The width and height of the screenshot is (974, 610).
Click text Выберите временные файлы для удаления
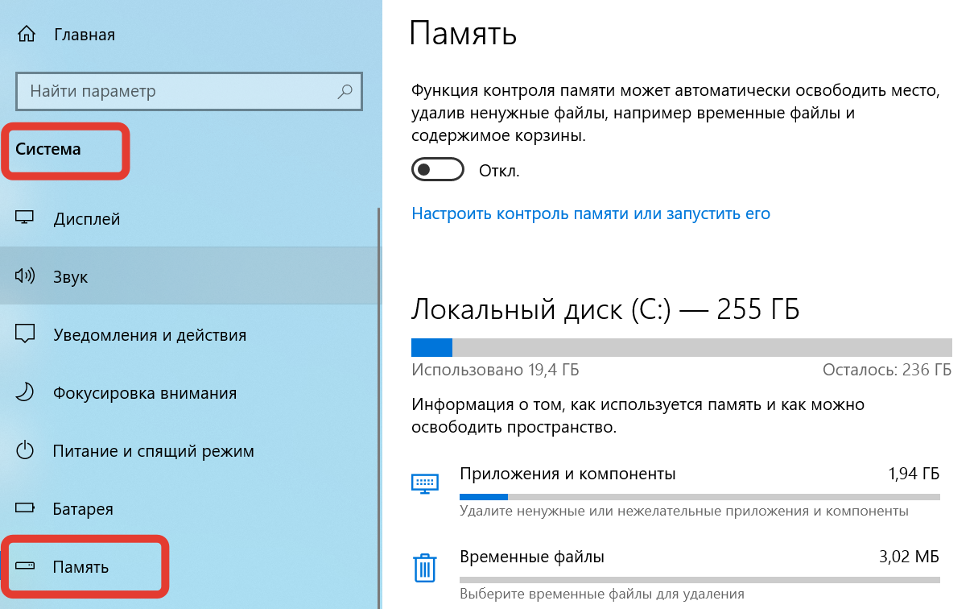pyautogui.click(x=602, y=594)
